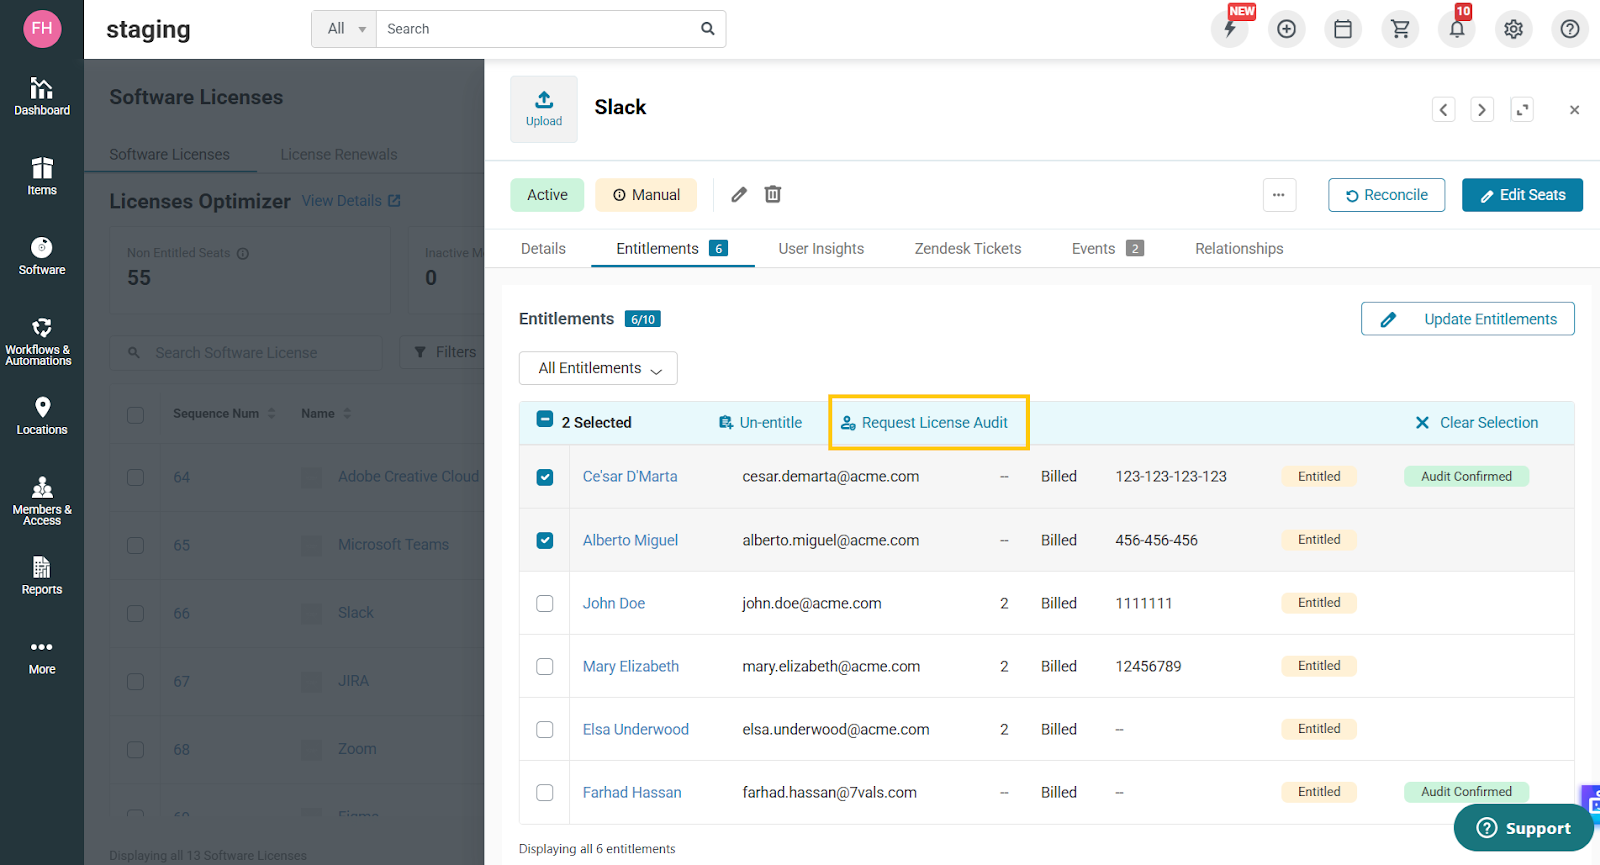
Task: Uncheck Alberto Miguel's checkbox
Action: coord(545,540)
